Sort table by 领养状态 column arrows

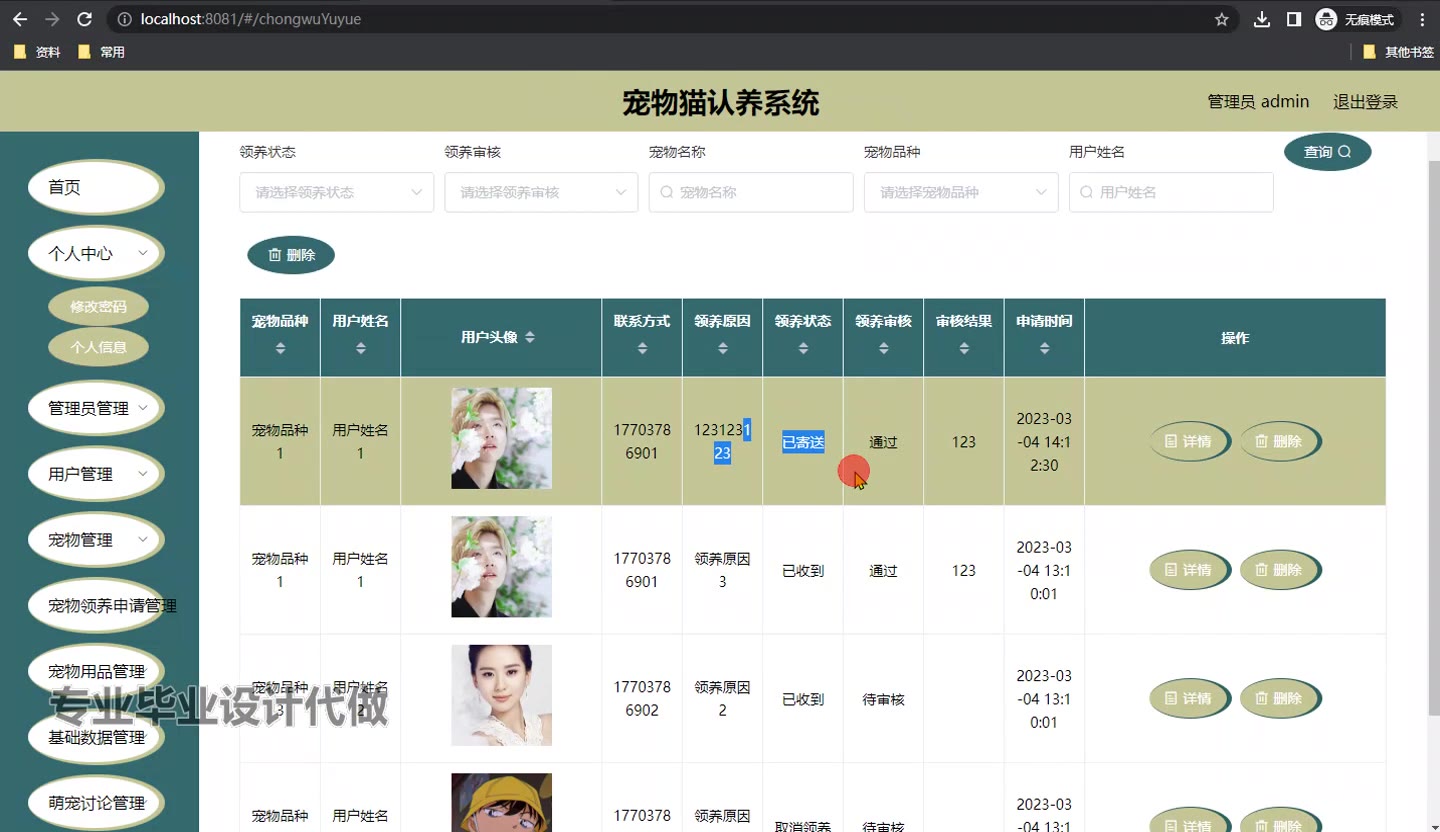803,348
